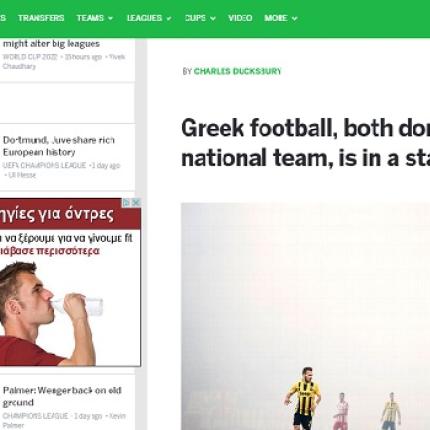Click the 'UEFA Champions League' category label
Image resolution: width=430 pixels, height=430 pixels.
(x=44, y=165)
